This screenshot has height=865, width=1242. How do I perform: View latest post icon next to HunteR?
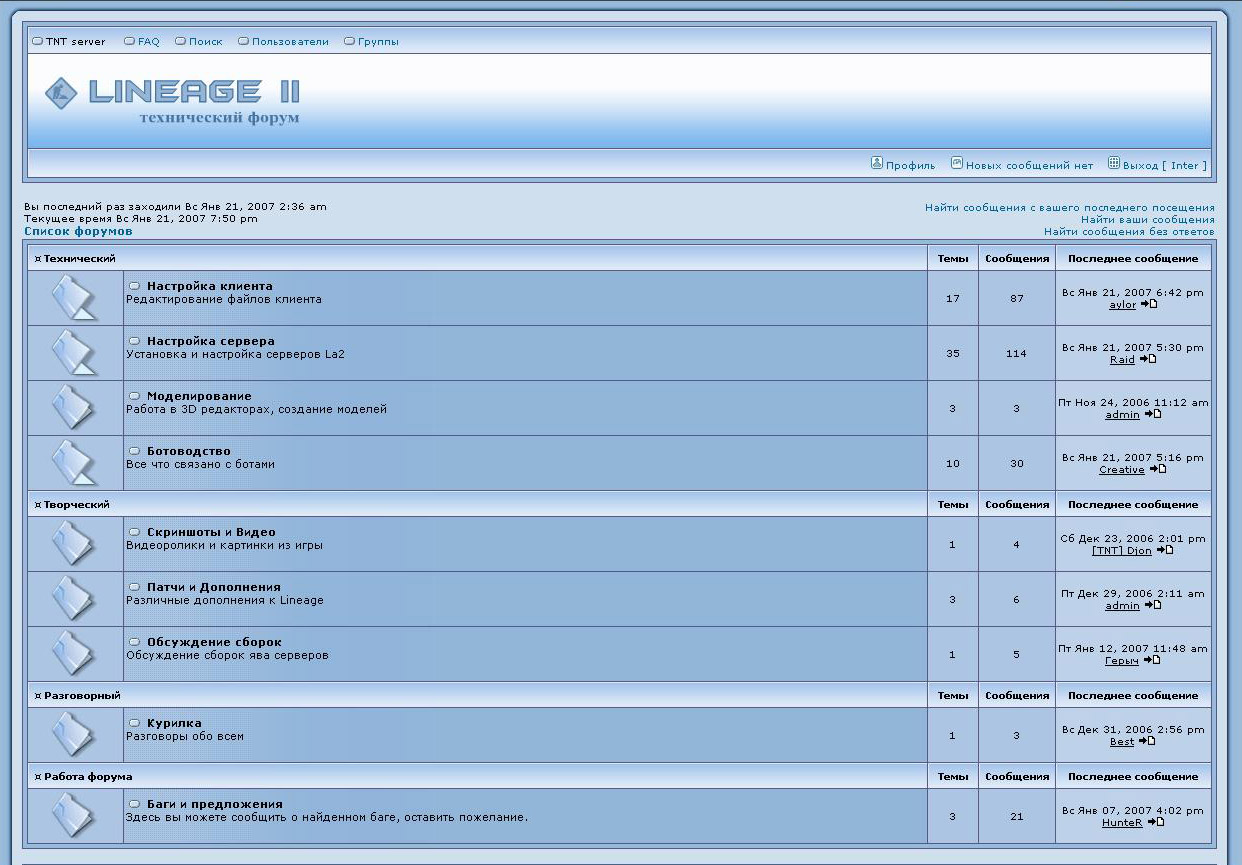[1156, 822]
